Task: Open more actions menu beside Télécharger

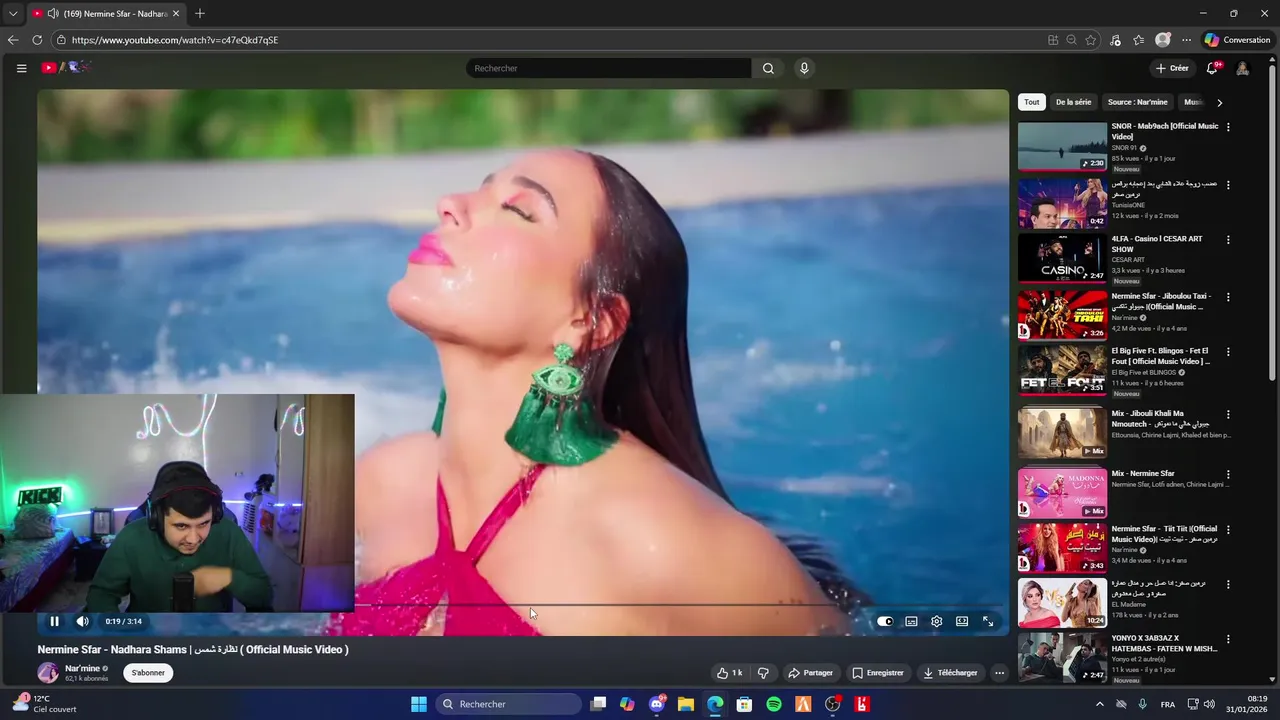Action: pos(999,673)
